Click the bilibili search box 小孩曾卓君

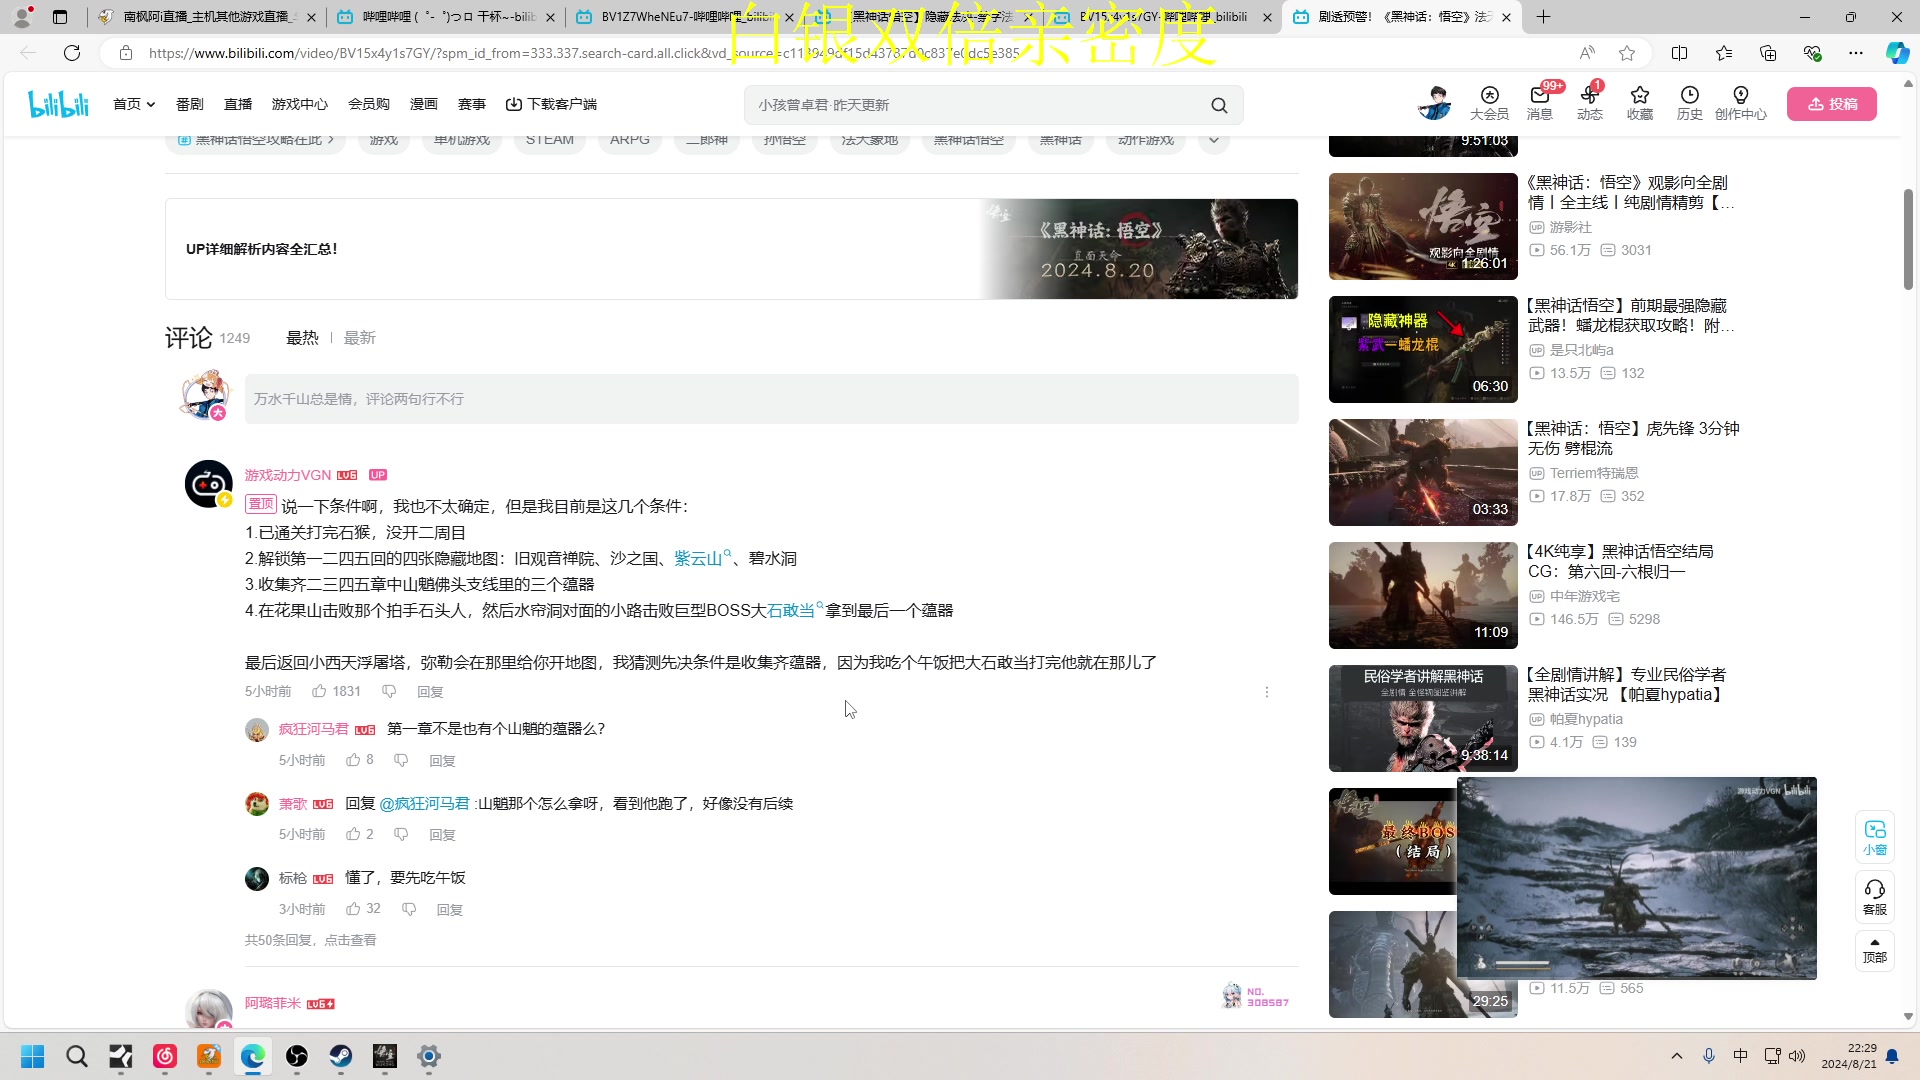click(x=975, y=105)
